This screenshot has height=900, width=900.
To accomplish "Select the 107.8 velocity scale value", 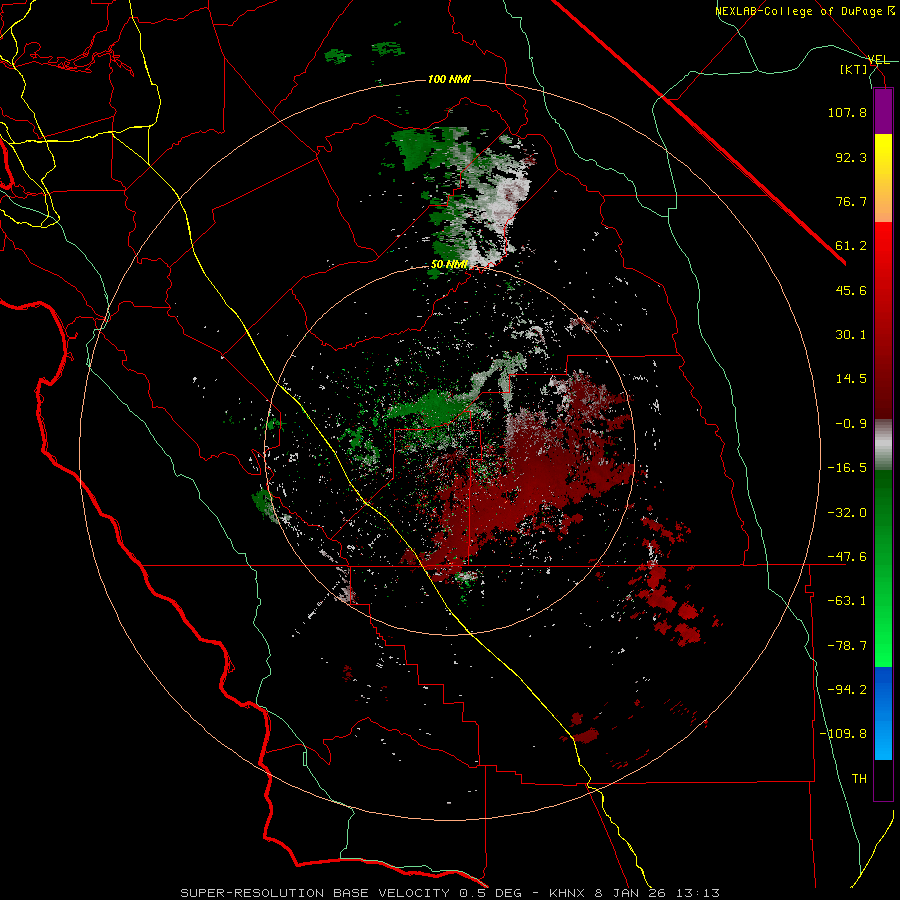I will point(847,112).
